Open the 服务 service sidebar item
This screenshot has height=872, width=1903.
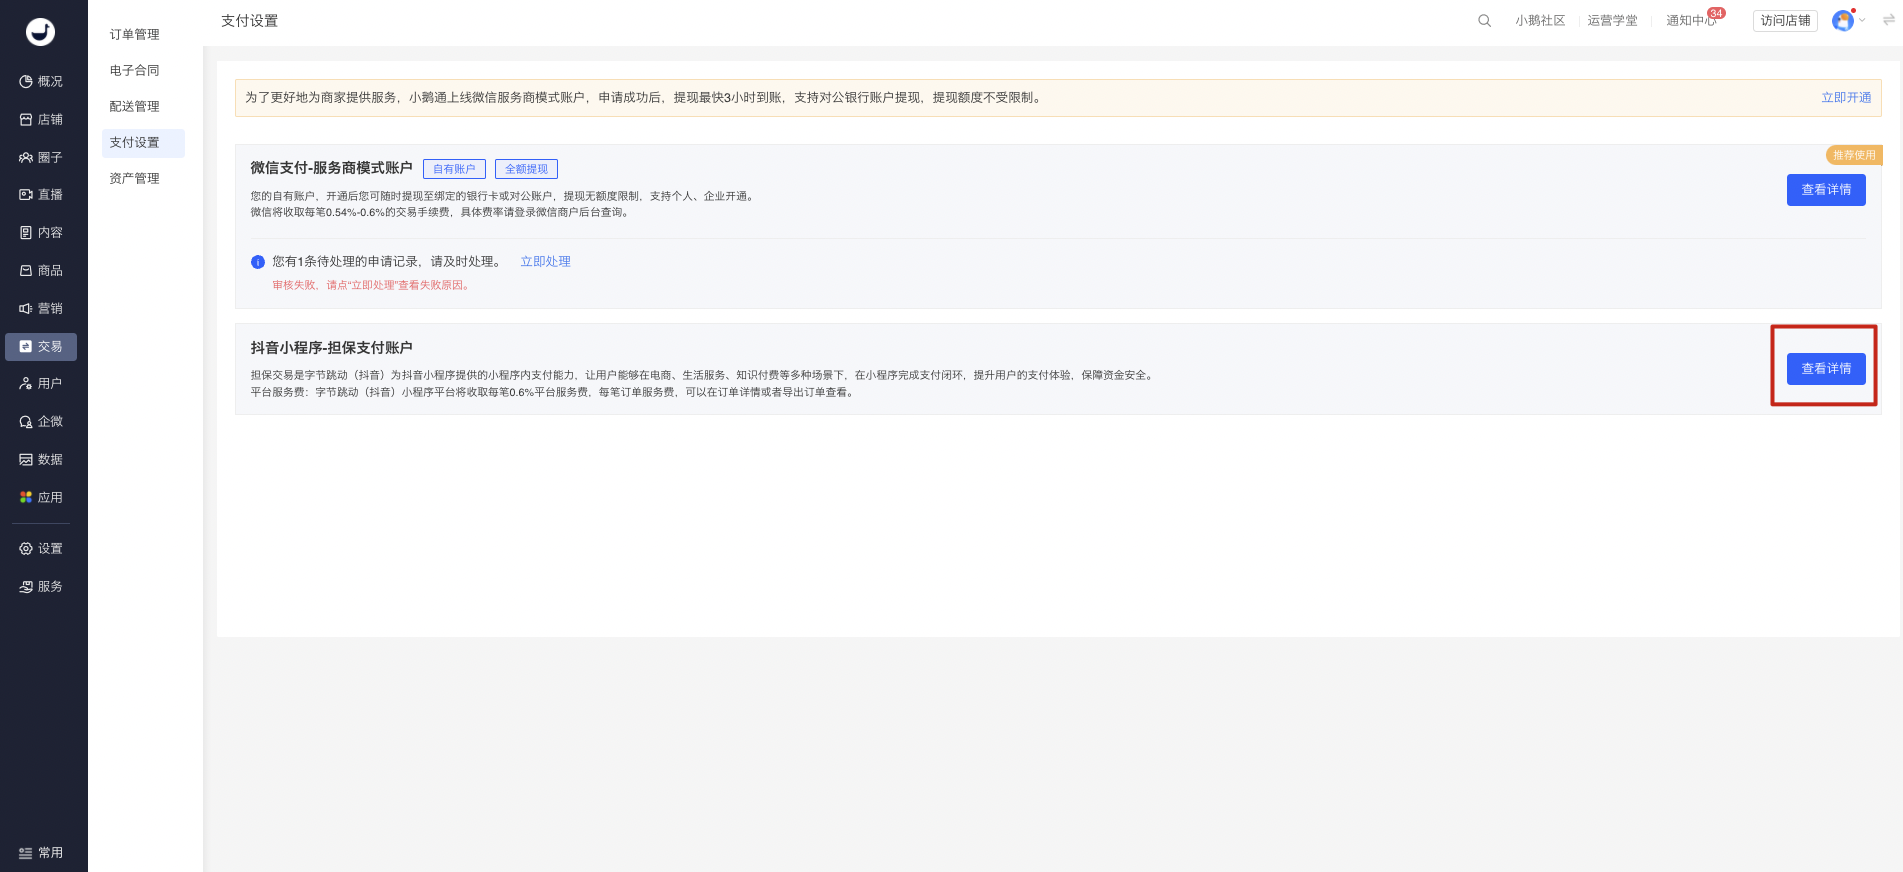click(41, 587)
